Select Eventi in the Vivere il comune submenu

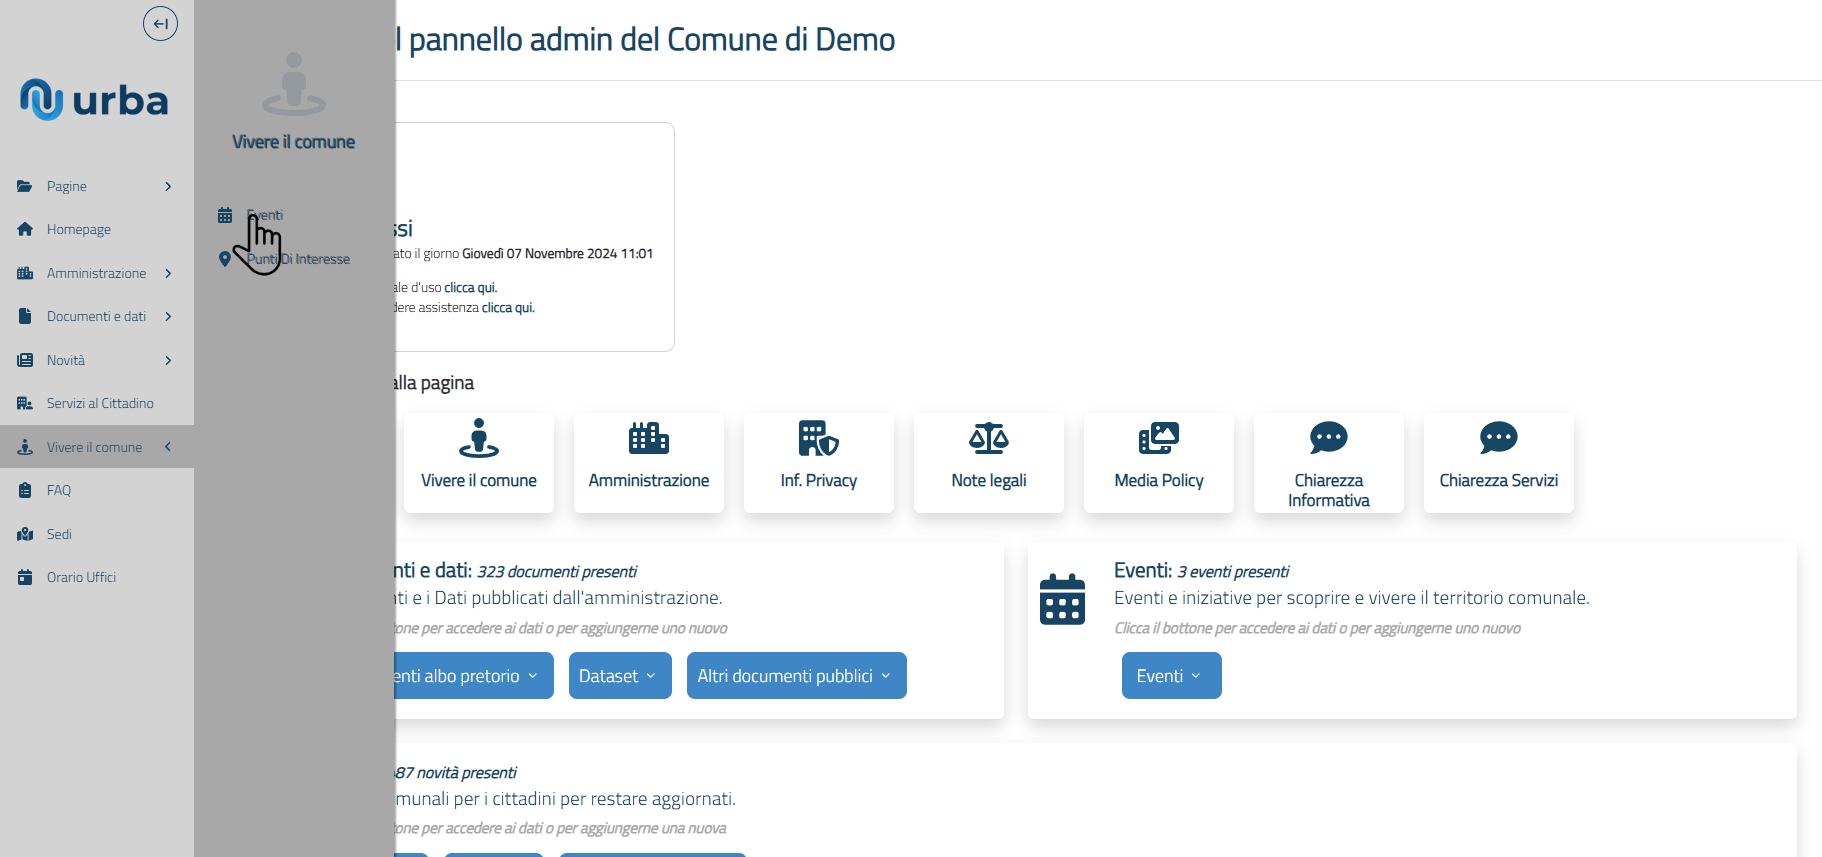coord(265,215)
